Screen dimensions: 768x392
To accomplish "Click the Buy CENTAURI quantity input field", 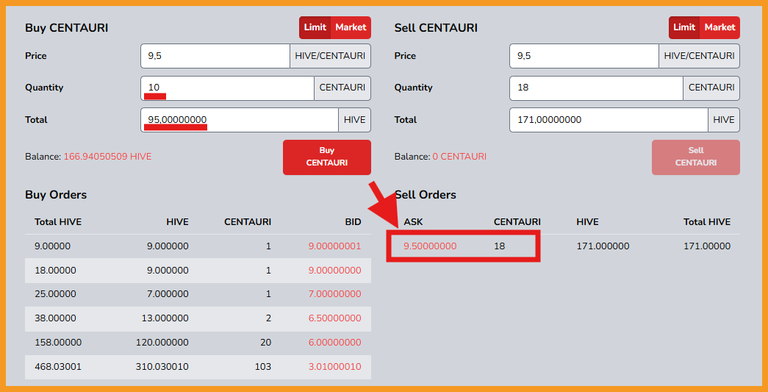I will 227,88.
